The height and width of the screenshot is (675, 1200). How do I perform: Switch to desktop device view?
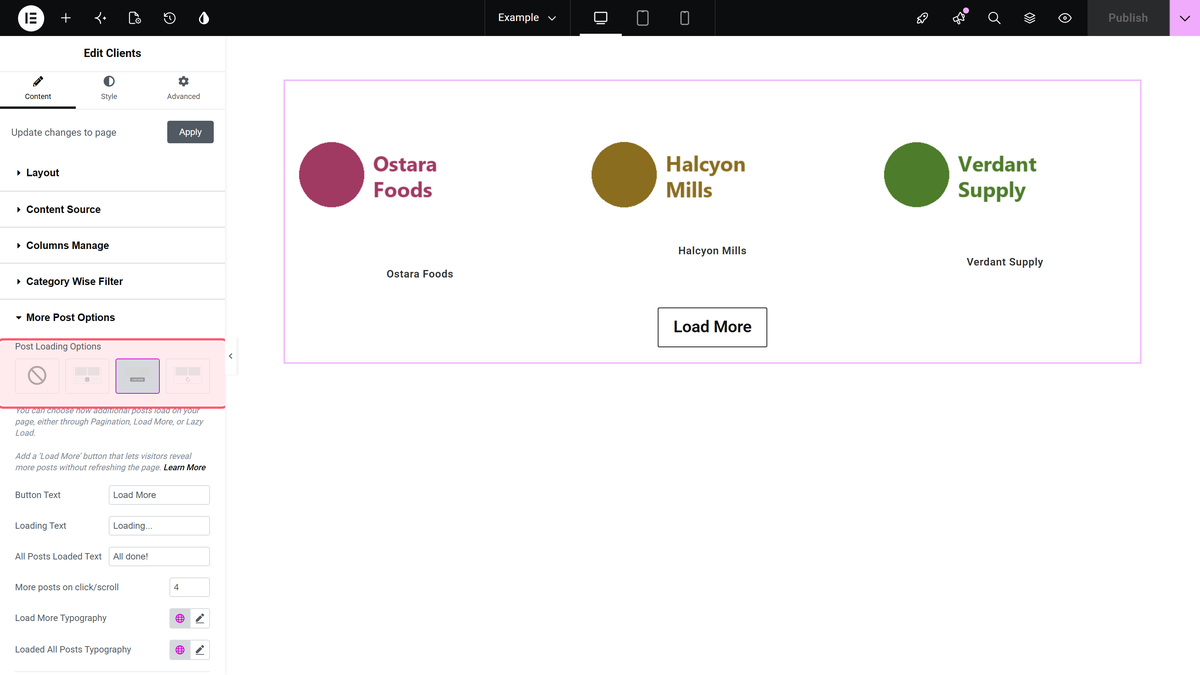point(601,18)
